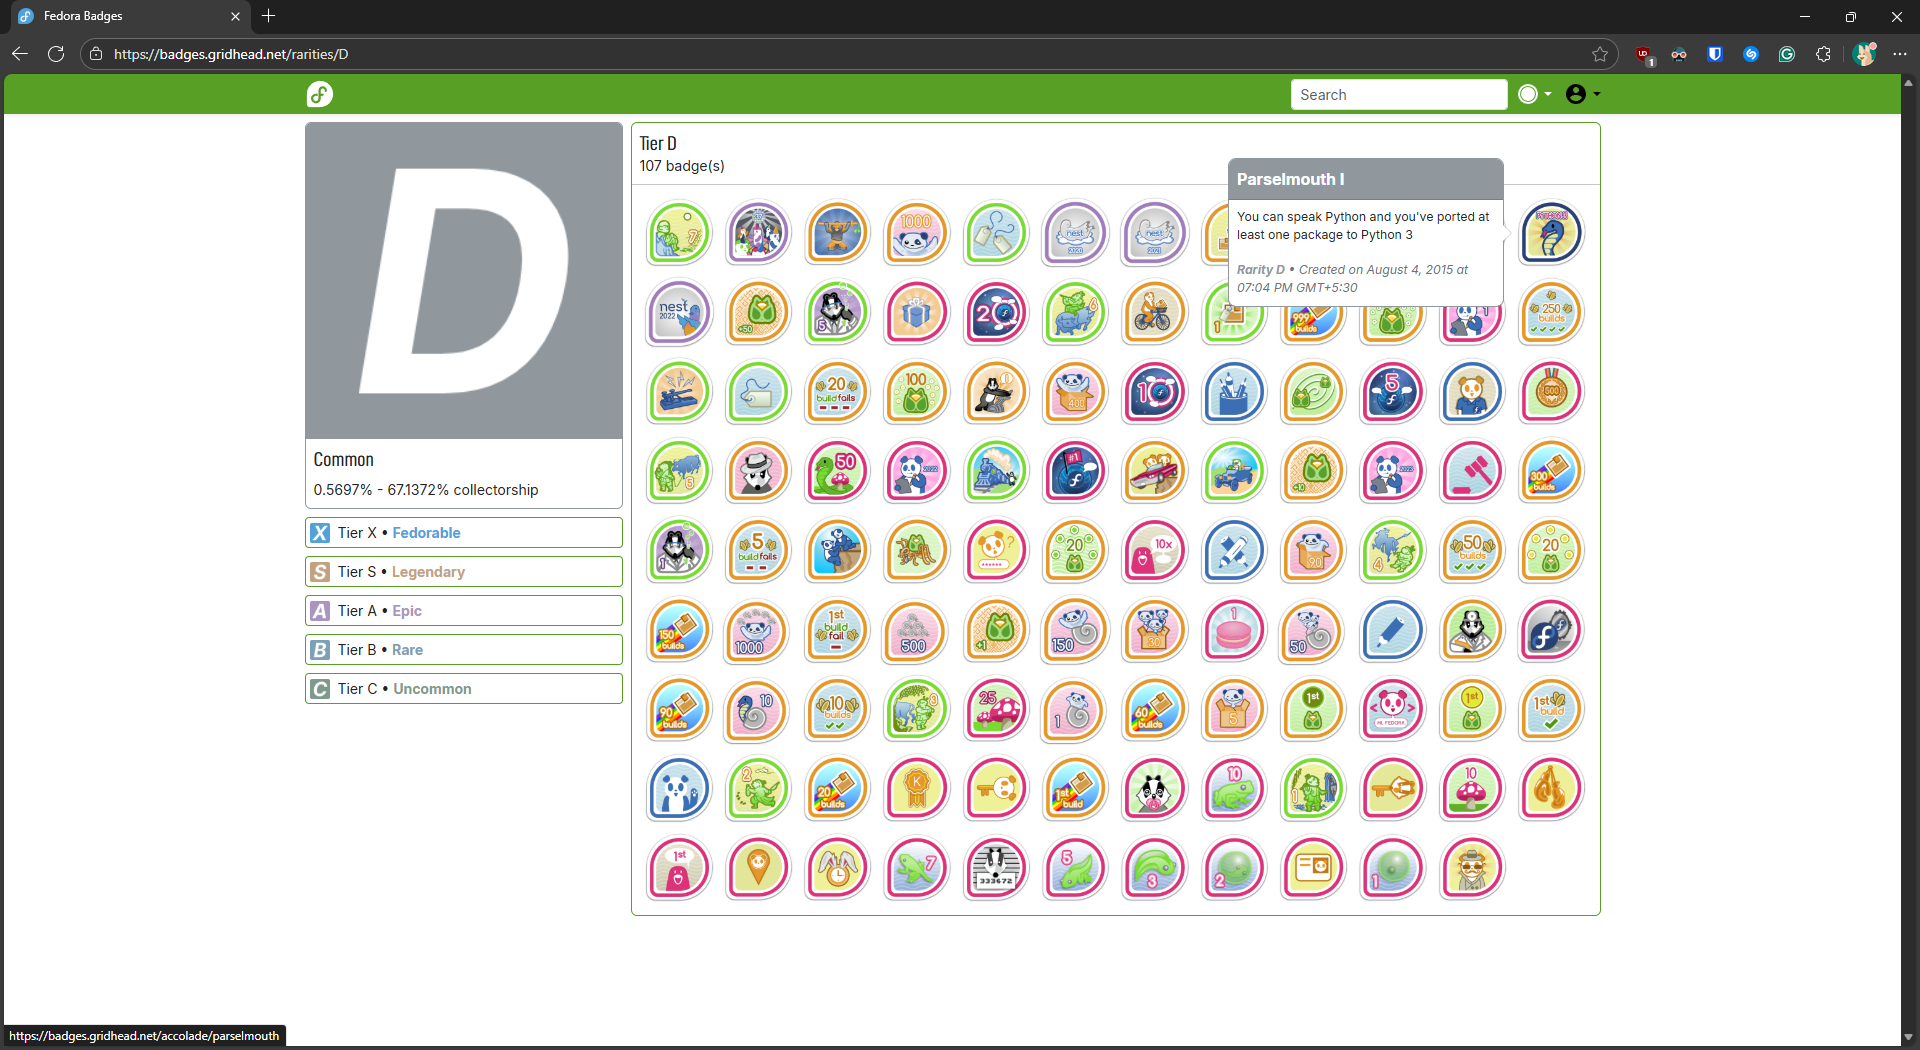Navigate to Tier C Uncommon
This screenshot has height=1050, width=1920.
(463, 689)
